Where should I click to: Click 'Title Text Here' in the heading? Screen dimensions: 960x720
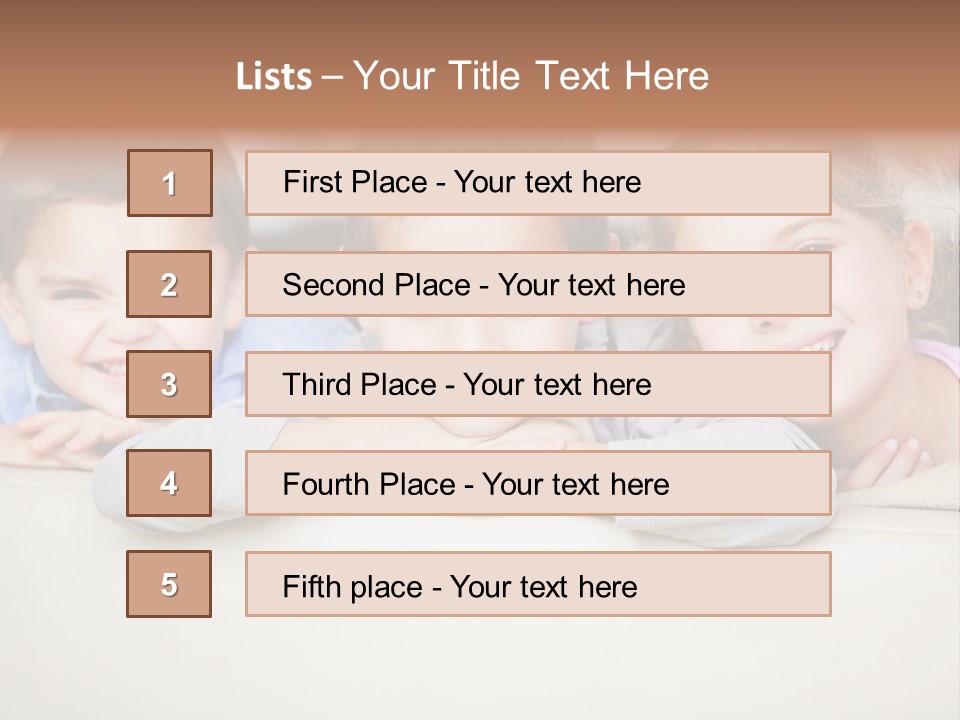click(x=579, y=76)
